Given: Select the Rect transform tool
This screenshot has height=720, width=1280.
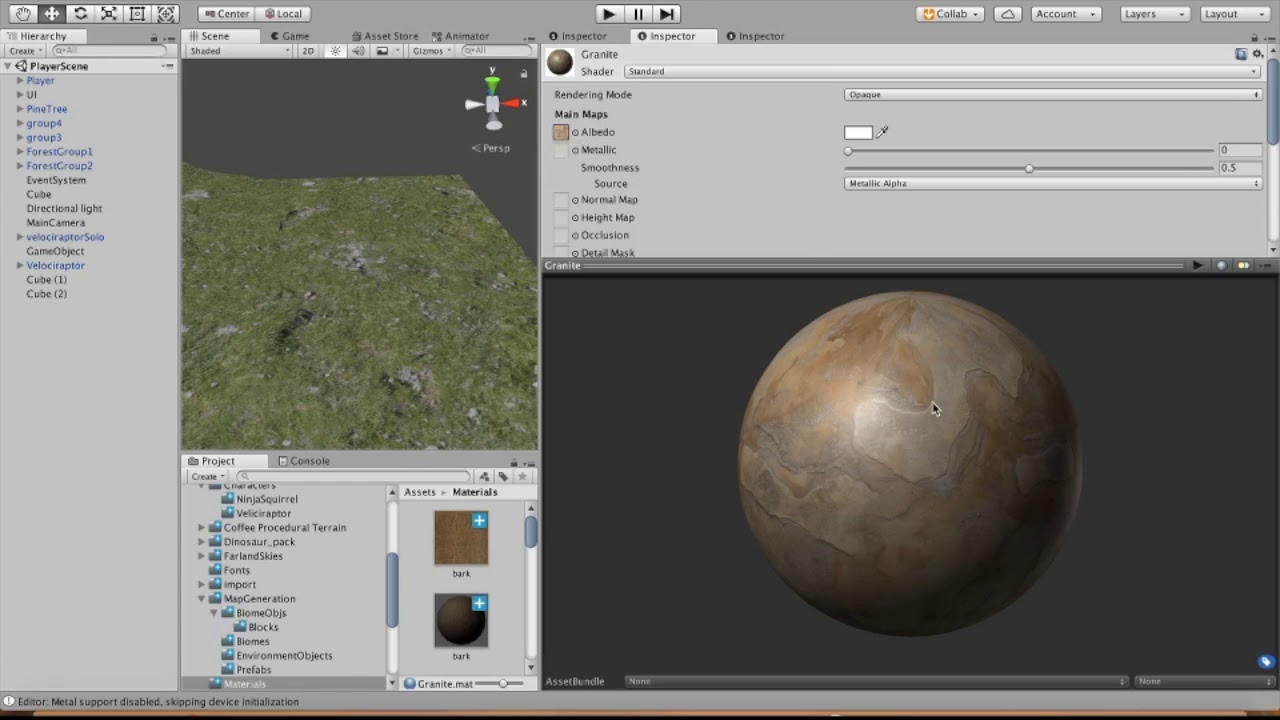Looking at the screenshot, I should click(138, 14).
